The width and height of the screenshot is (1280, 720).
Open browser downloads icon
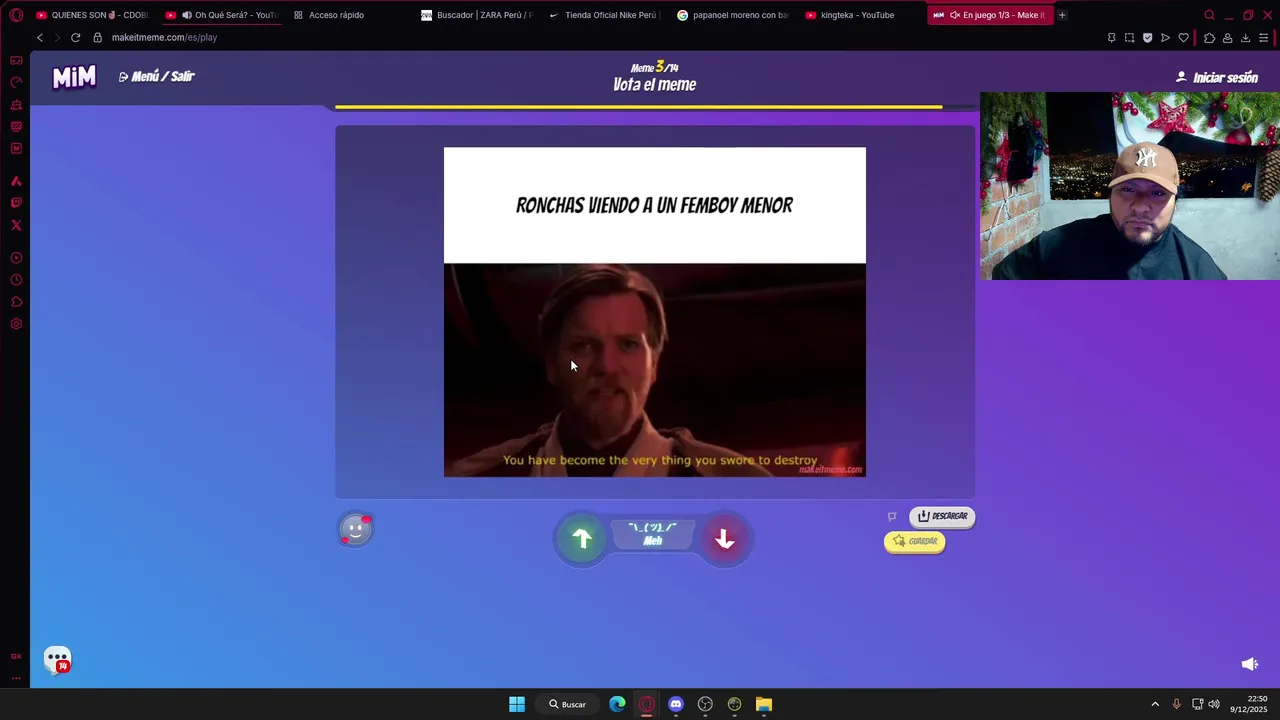pos(1245,38)
